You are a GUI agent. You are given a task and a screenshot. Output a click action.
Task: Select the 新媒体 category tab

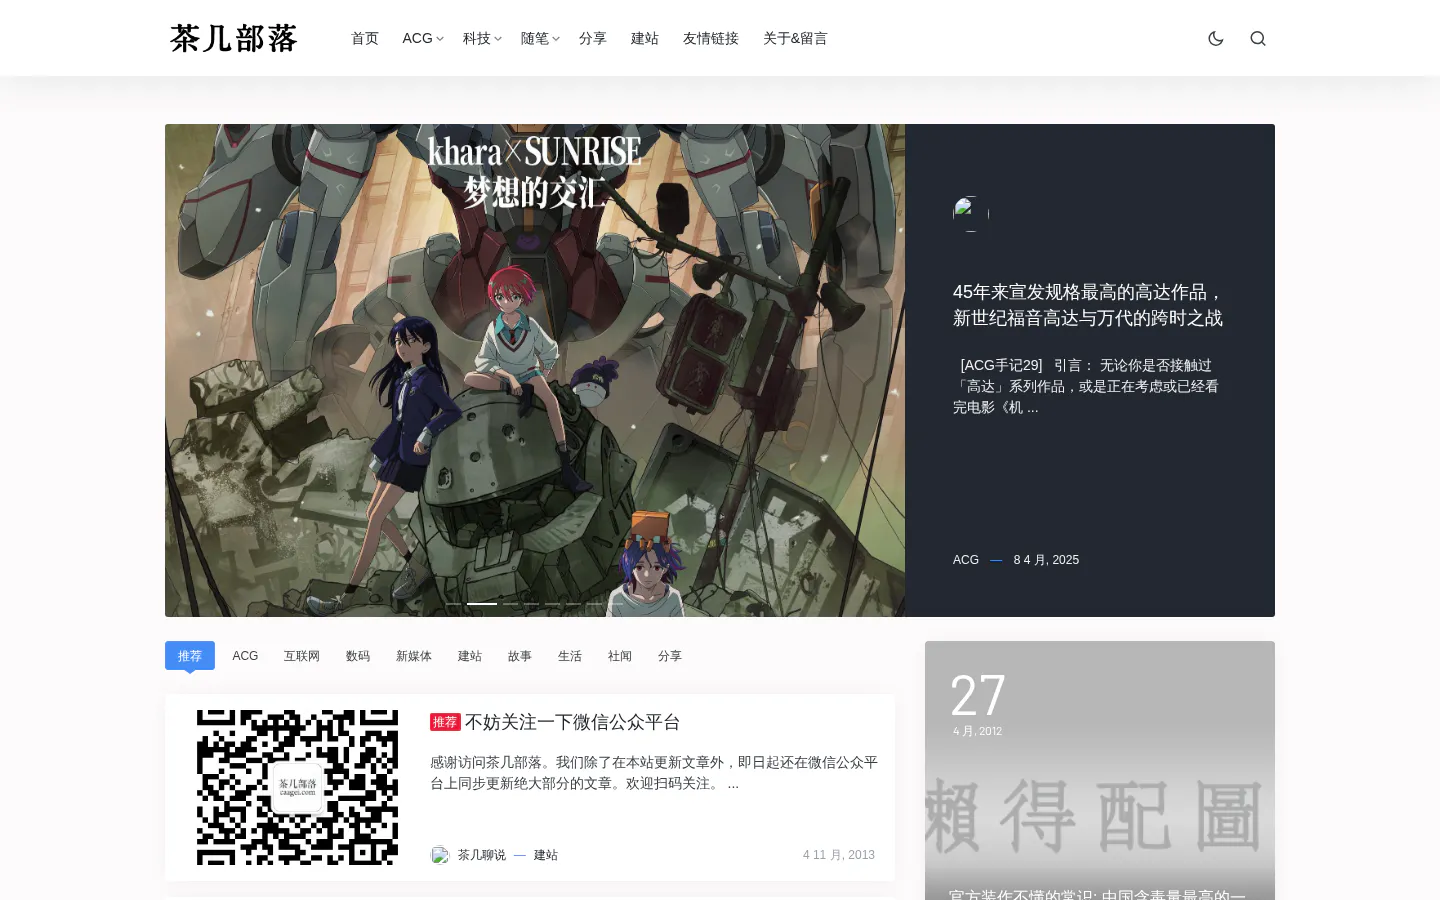click(x=414, y=656)
